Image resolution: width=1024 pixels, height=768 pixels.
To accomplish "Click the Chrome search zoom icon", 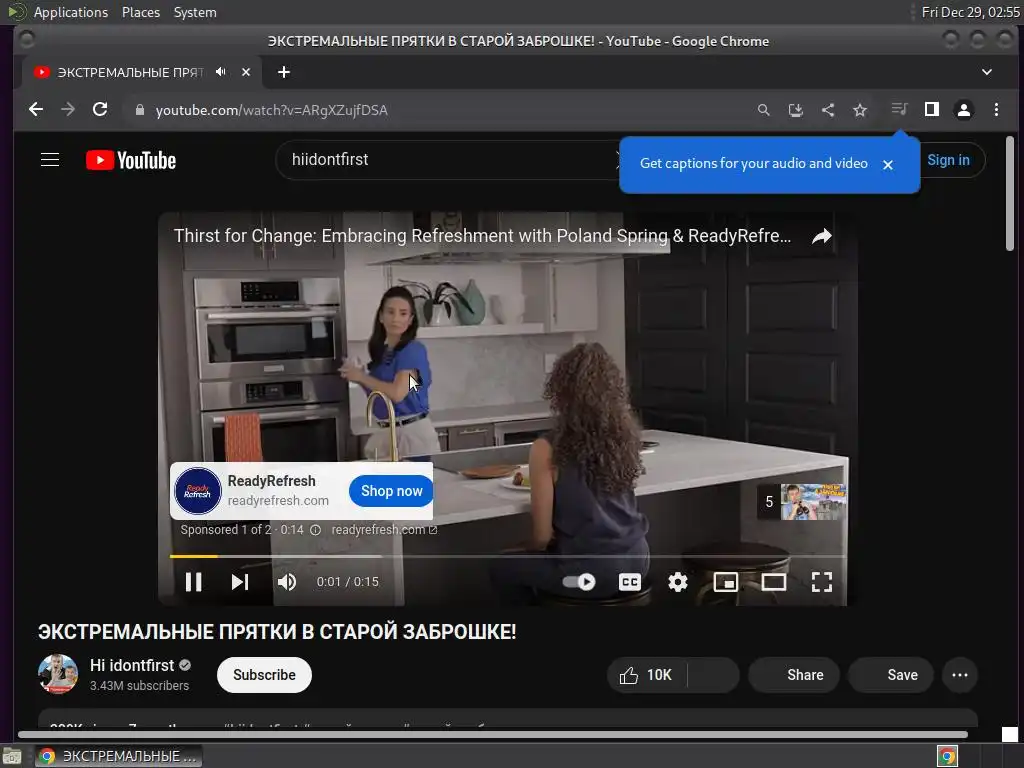I will tap(763, 110).
